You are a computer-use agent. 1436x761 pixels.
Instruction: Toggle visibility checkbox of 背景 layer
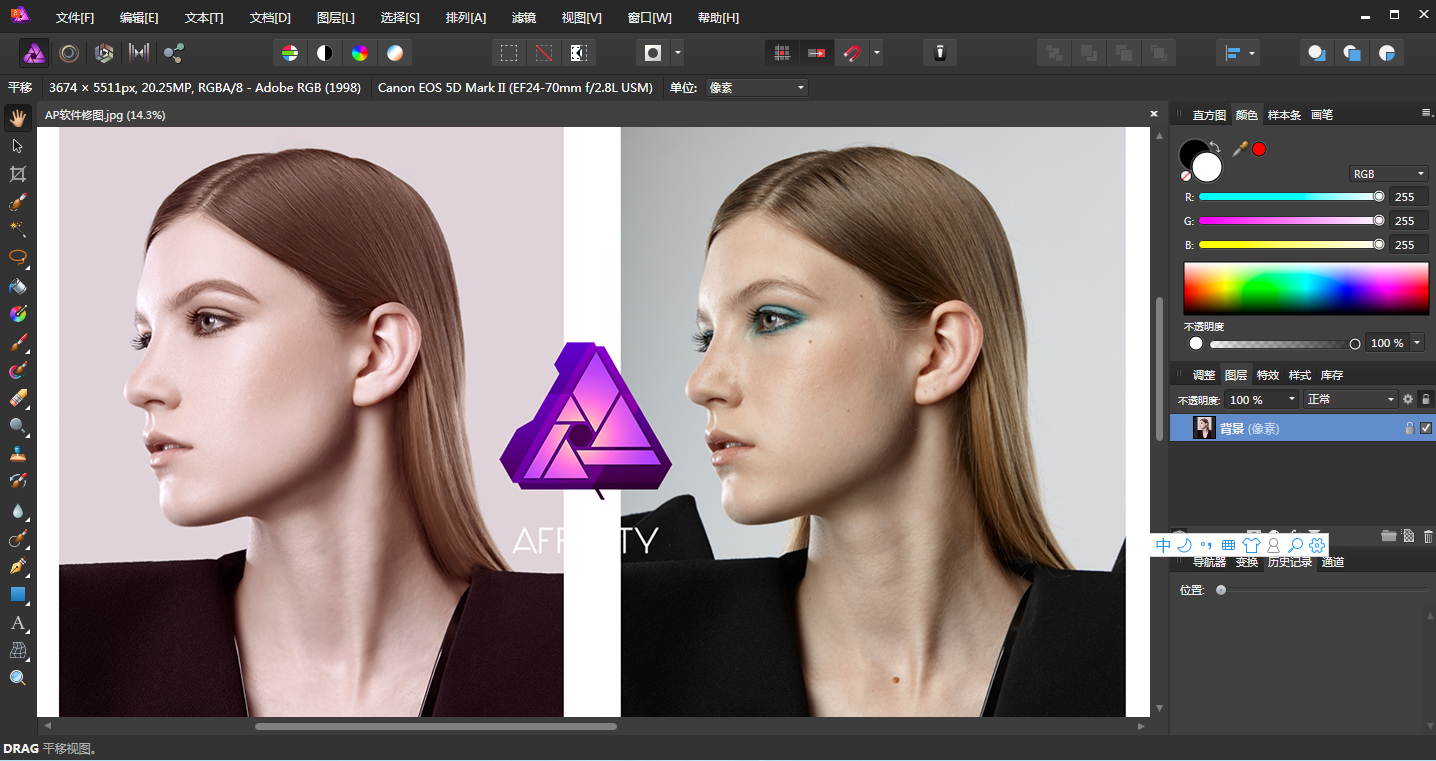click(x=1426, y=428)
